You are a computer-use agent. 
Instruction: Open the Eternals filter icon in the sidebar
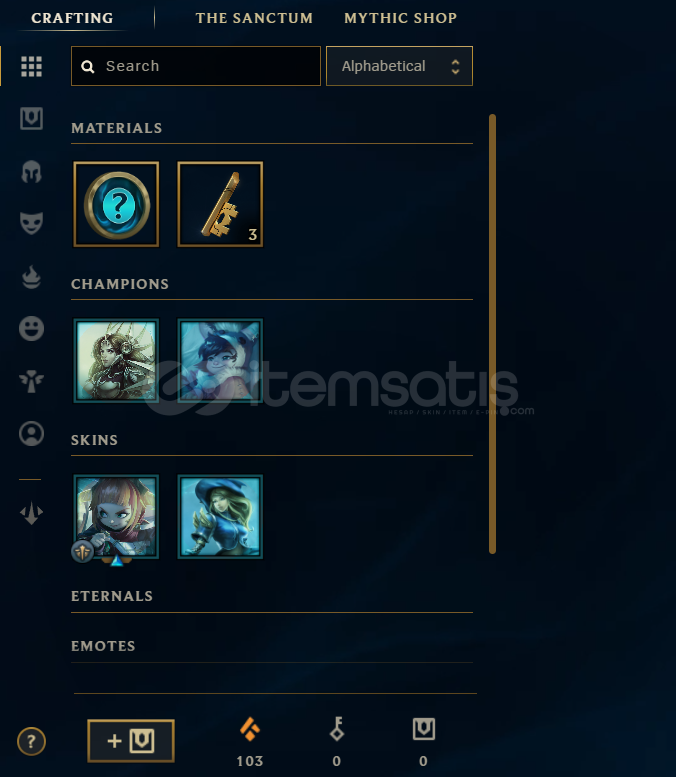[x=31, y=381]
